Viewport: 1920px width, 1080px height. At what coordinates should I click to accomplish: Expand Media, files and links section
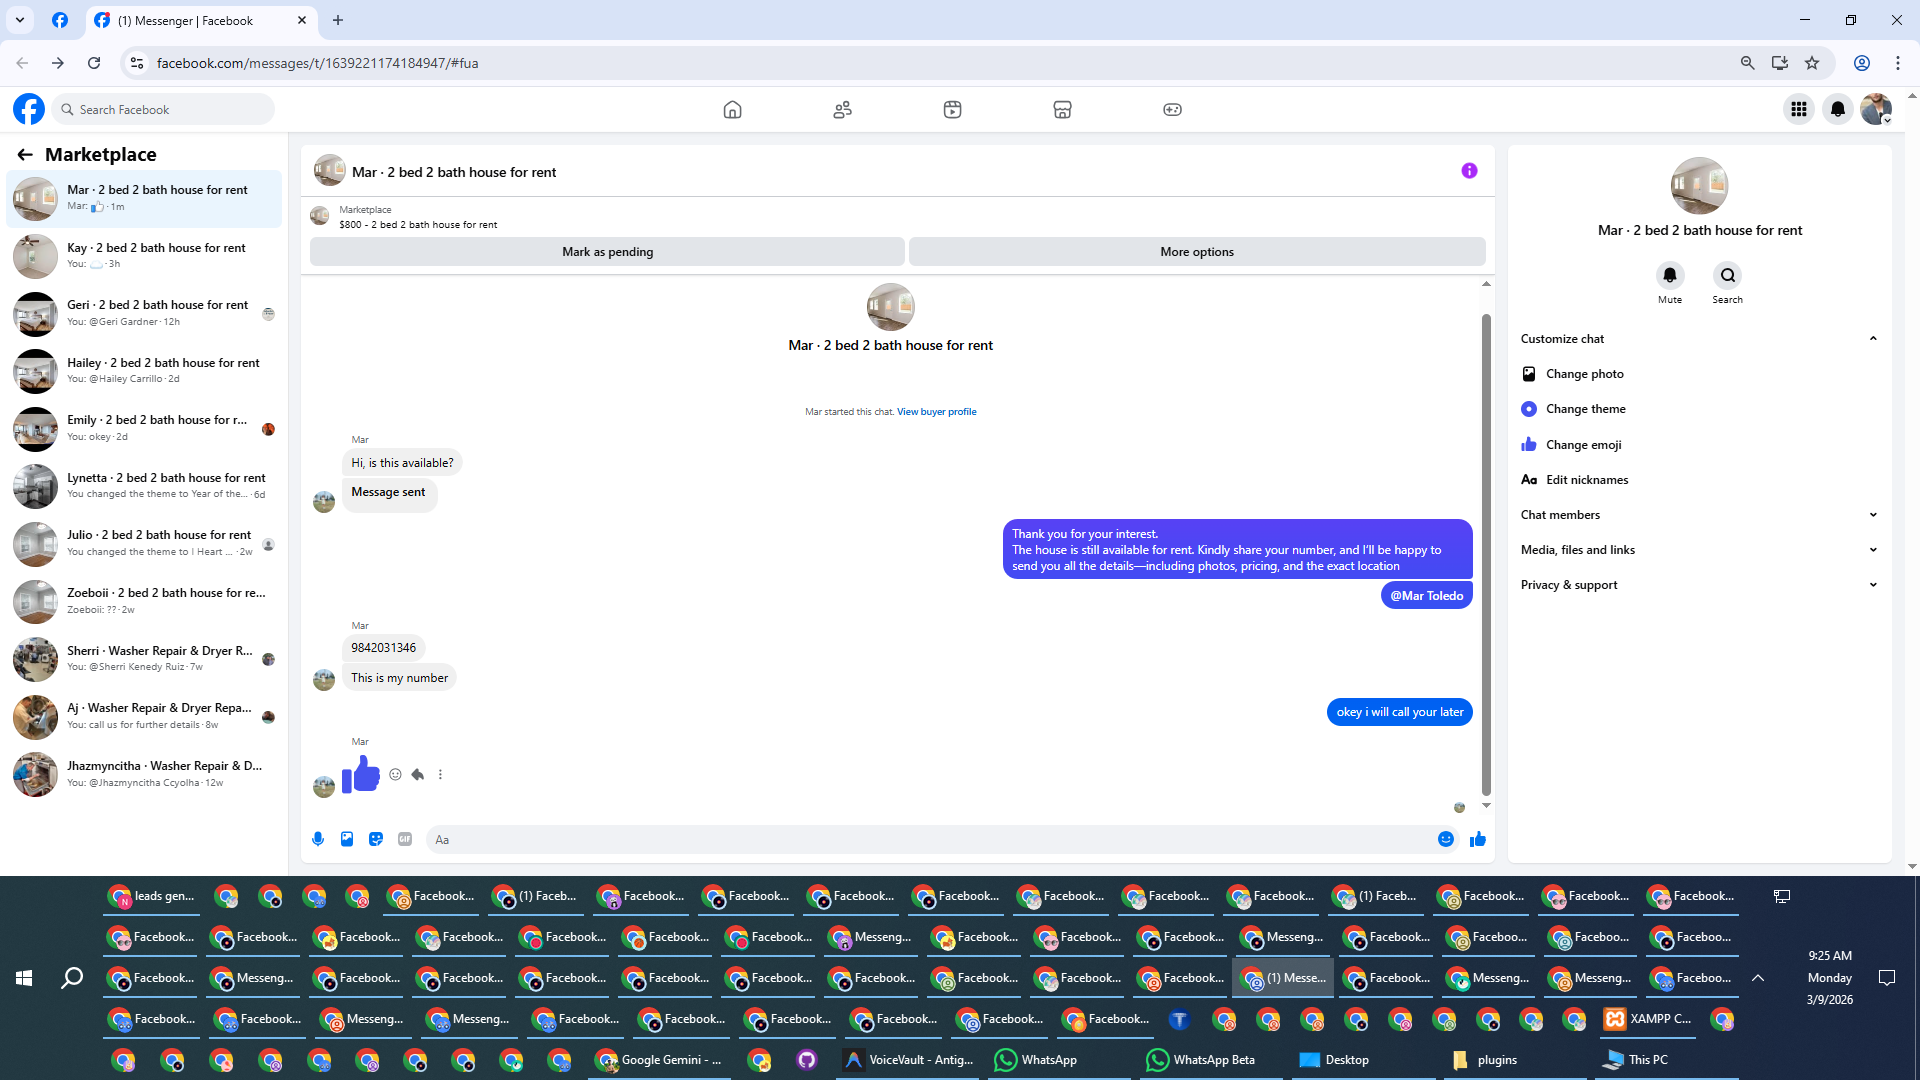click(1872, 550)
